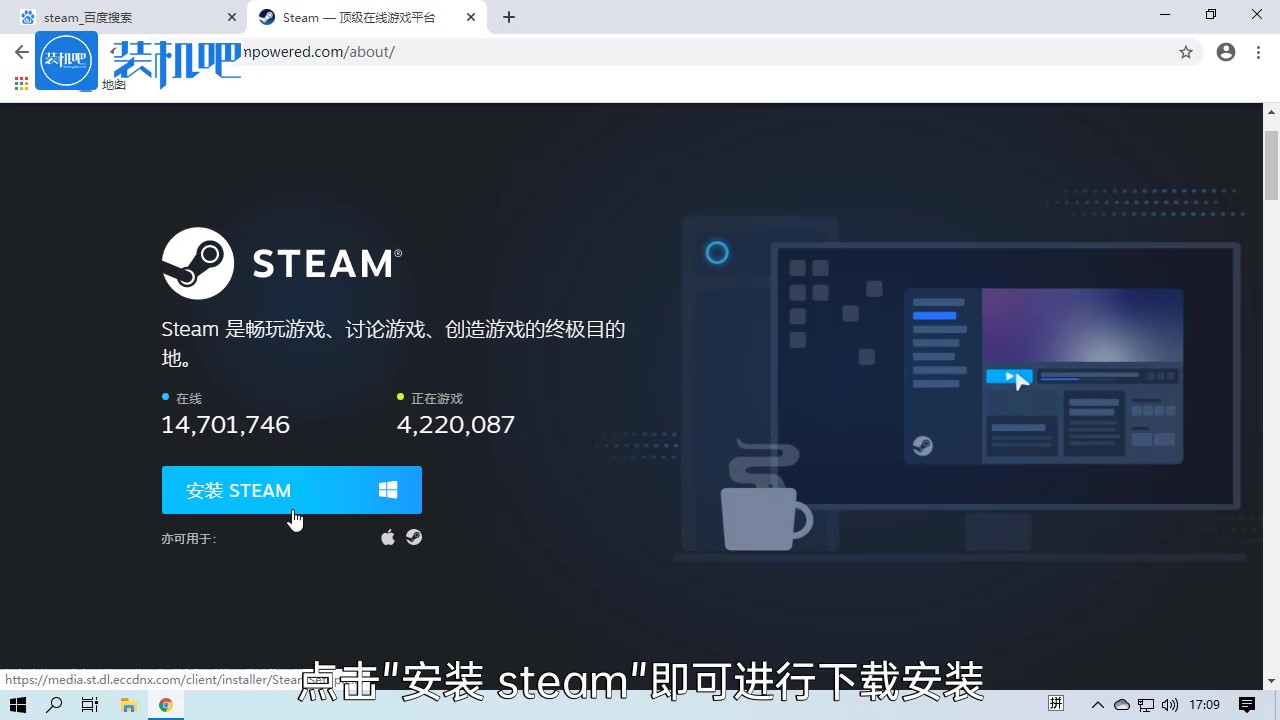Open the Apps grid in bookmarks bar
Screen dimensions: 1280x720
pos(21,84)
